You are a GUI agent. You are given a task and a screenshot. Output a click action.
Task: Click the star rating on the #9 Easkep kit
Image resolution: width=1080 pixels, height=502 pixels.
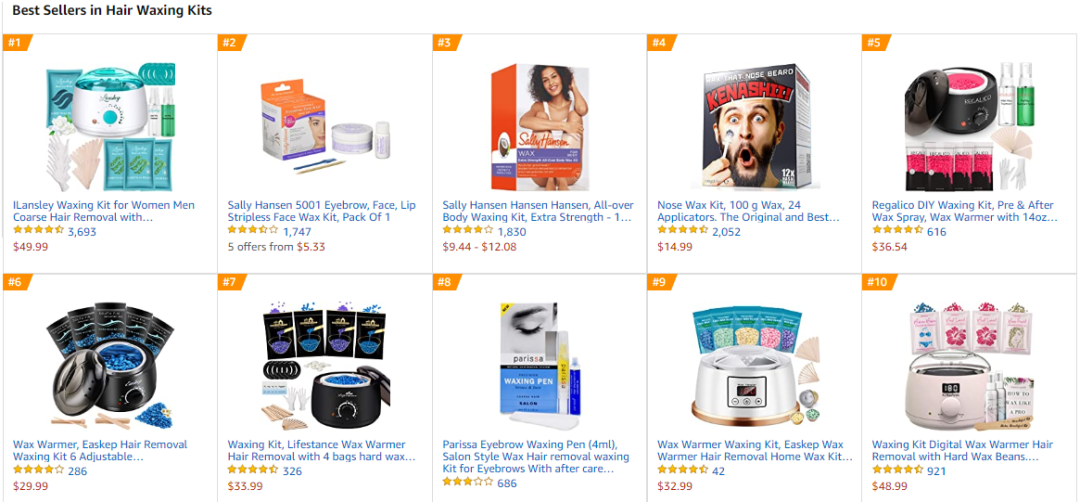[x=683, y=470]
